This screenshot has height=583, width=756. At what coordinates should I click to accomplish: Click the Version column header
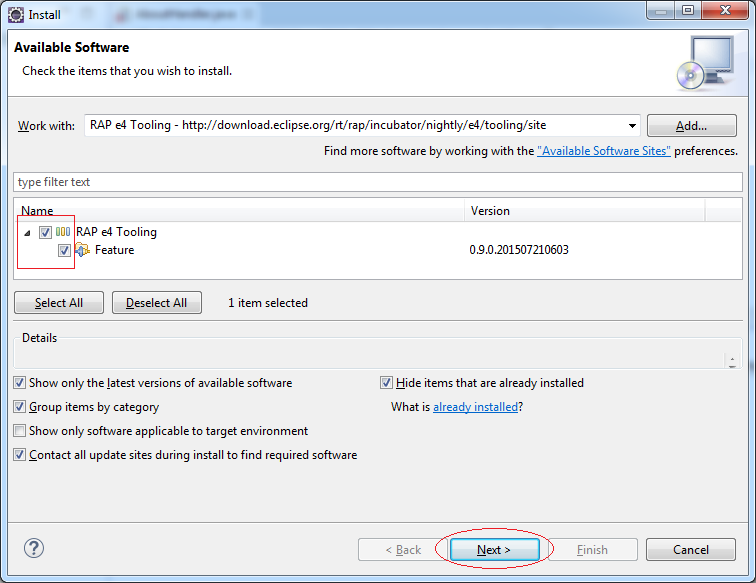tap(585, 211)
